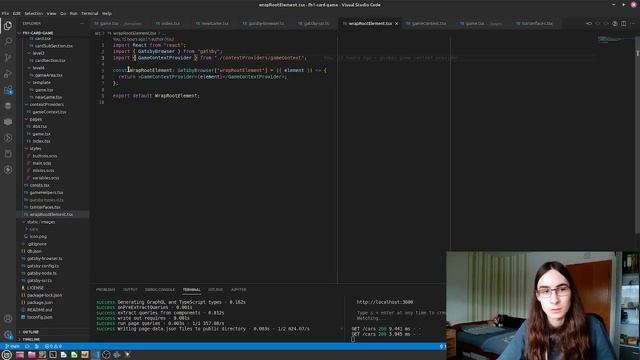Click the errors and warnings status bar indicator
This screenshot has height=360, width=640.
(x=53, y=346)
